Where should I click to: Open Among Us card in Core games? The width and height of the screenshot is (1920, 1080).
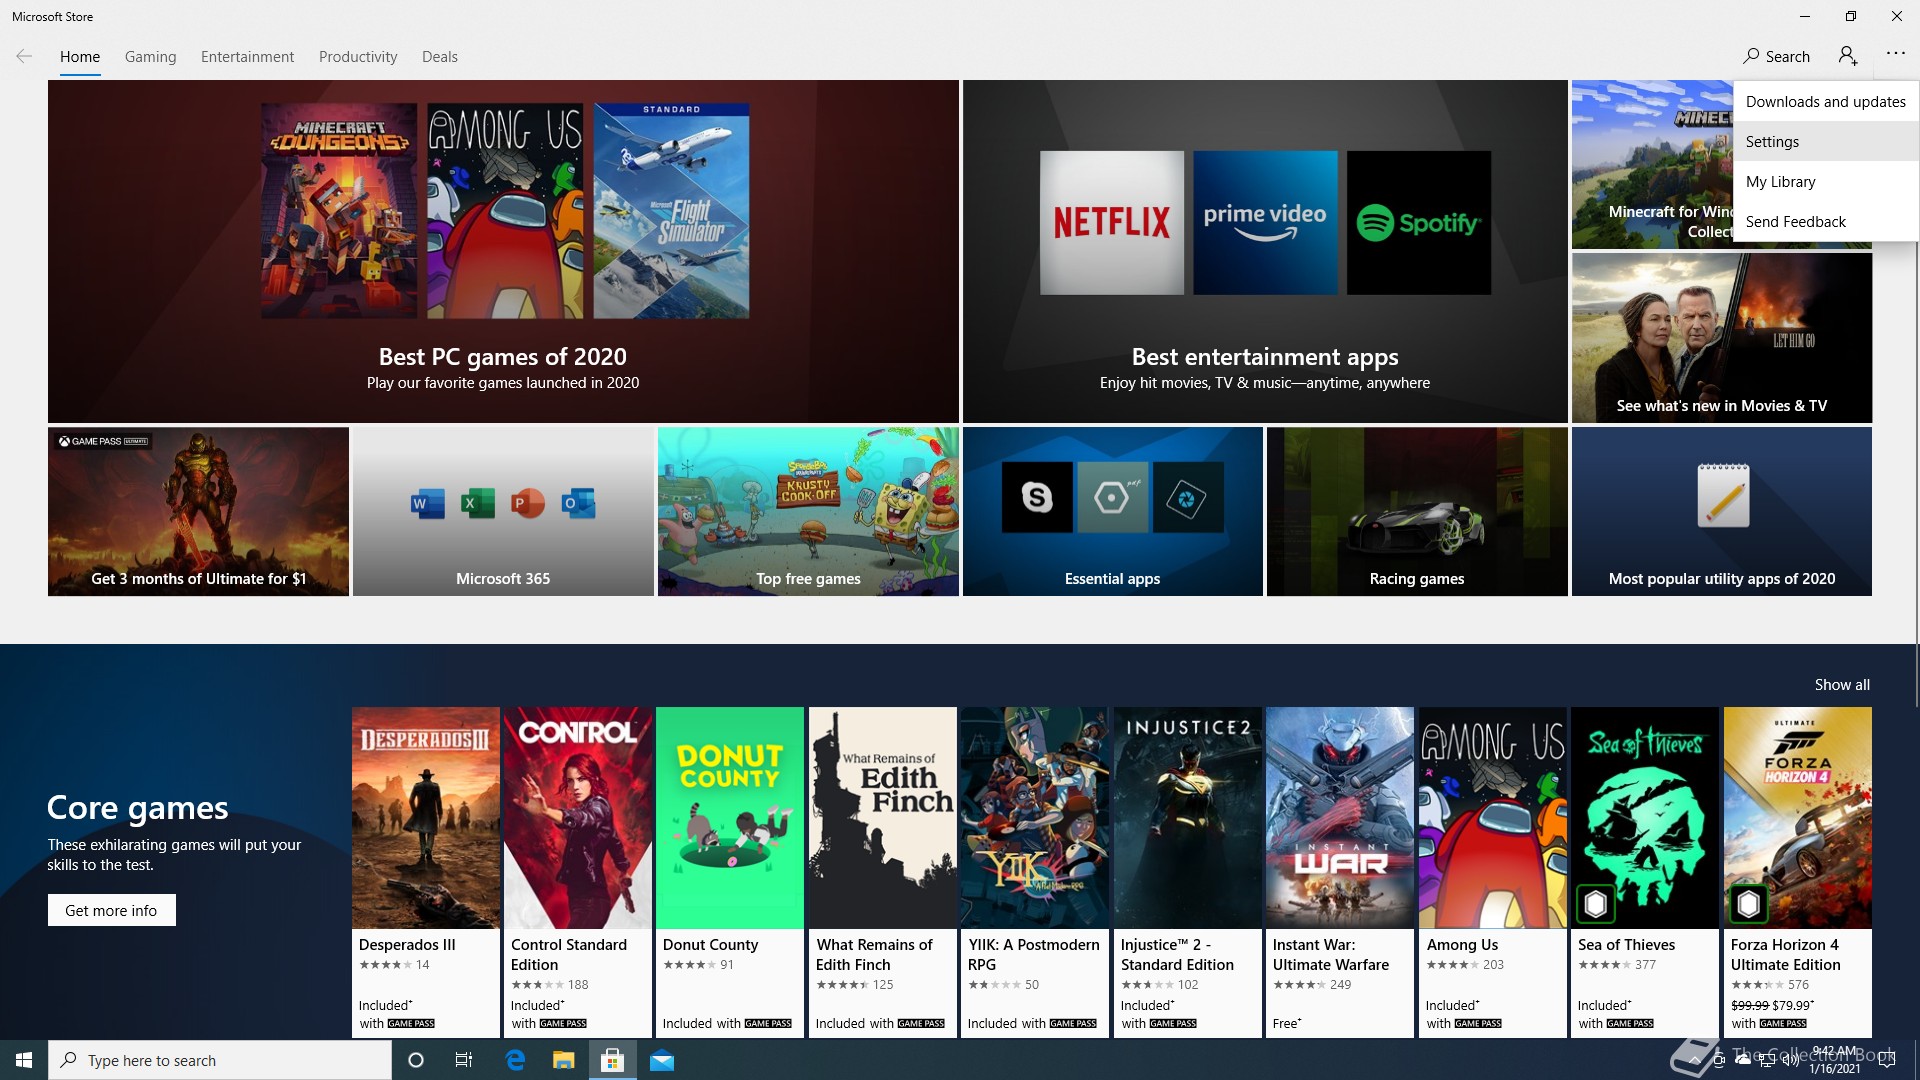coord(1493,872)
